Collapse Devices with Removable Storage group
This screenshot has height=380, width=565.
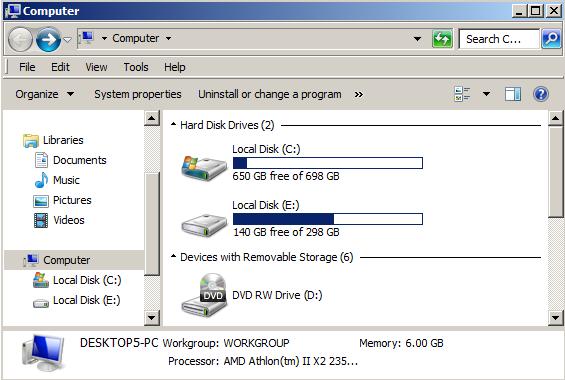tap(173, 256)
